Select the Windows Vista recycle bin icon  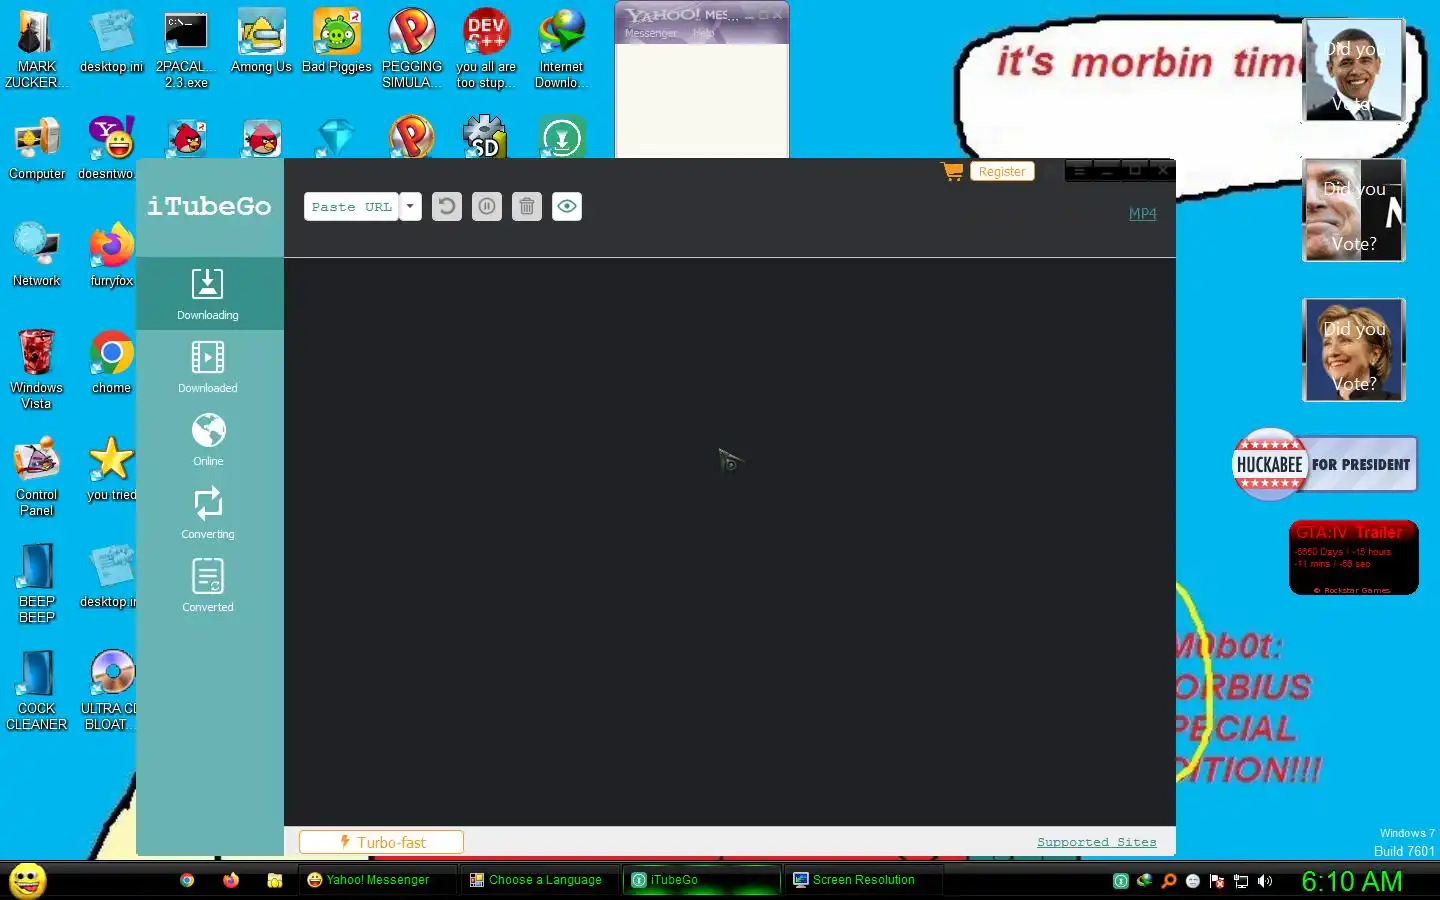(x=37, y=370)
